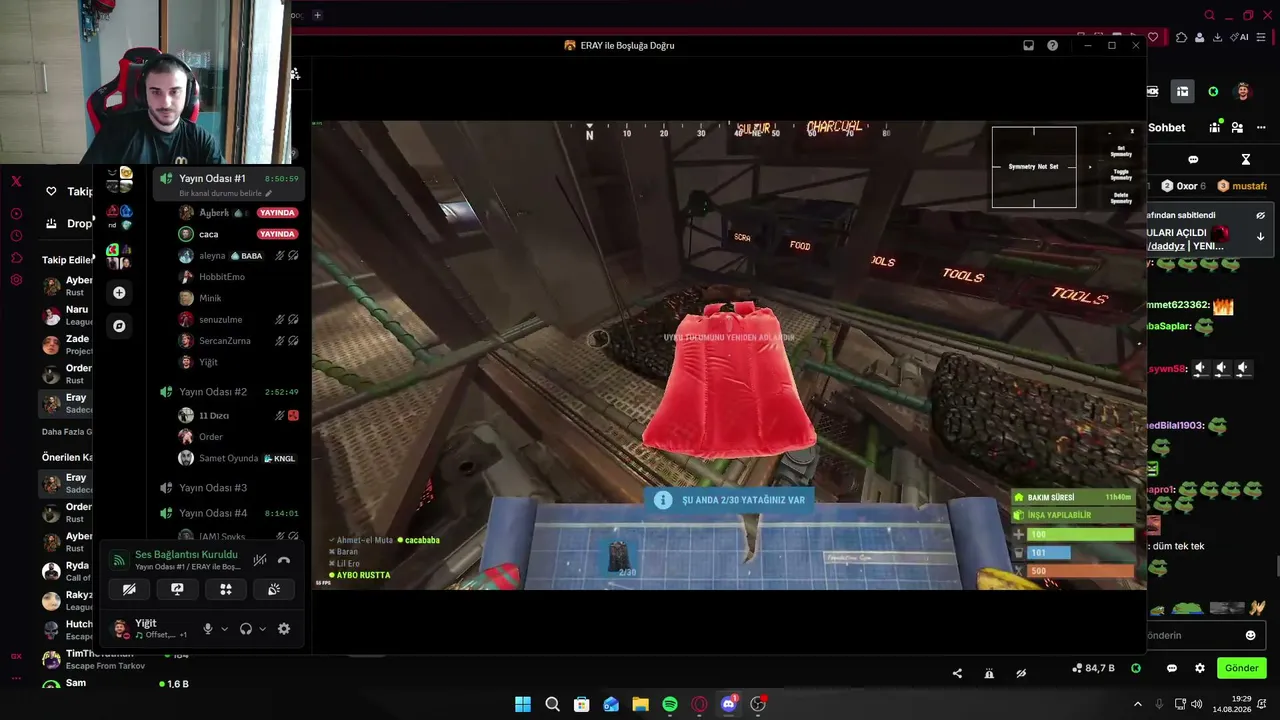Open browser easy setup menu icon
This screenshot has height=720, width=1280.
click(x=1261, y=38)
